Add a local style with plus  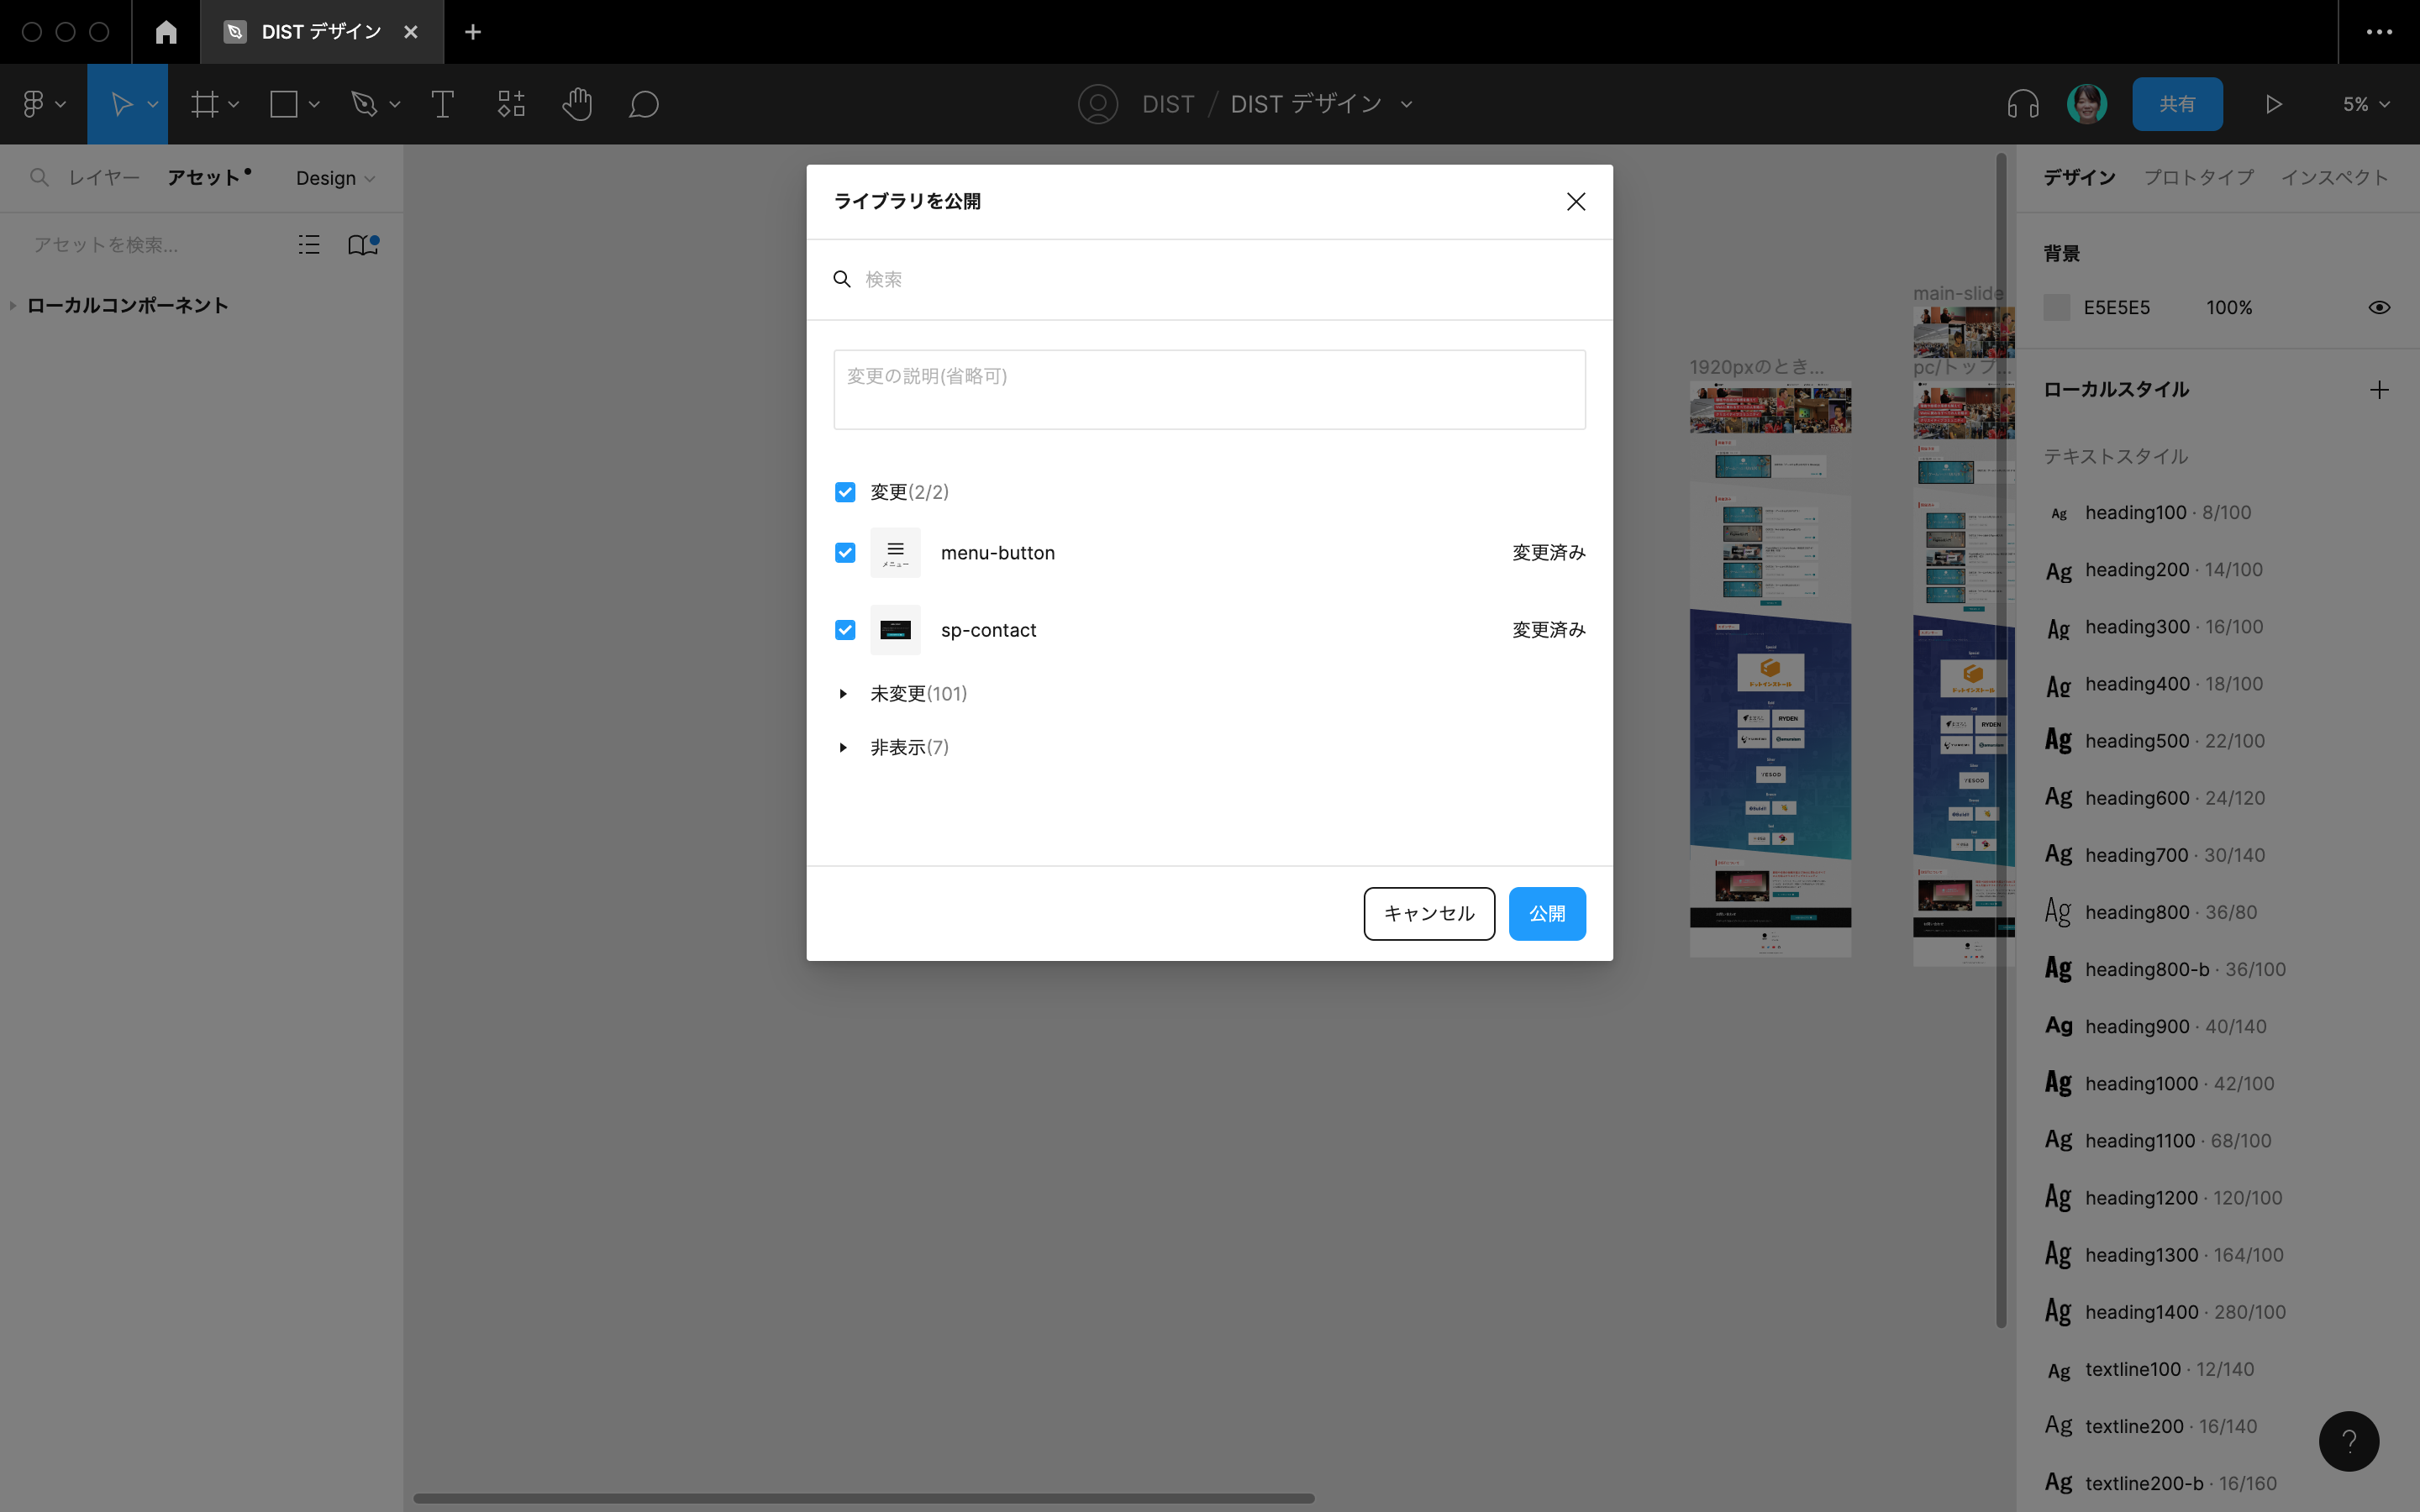(x=2379, y=390)
